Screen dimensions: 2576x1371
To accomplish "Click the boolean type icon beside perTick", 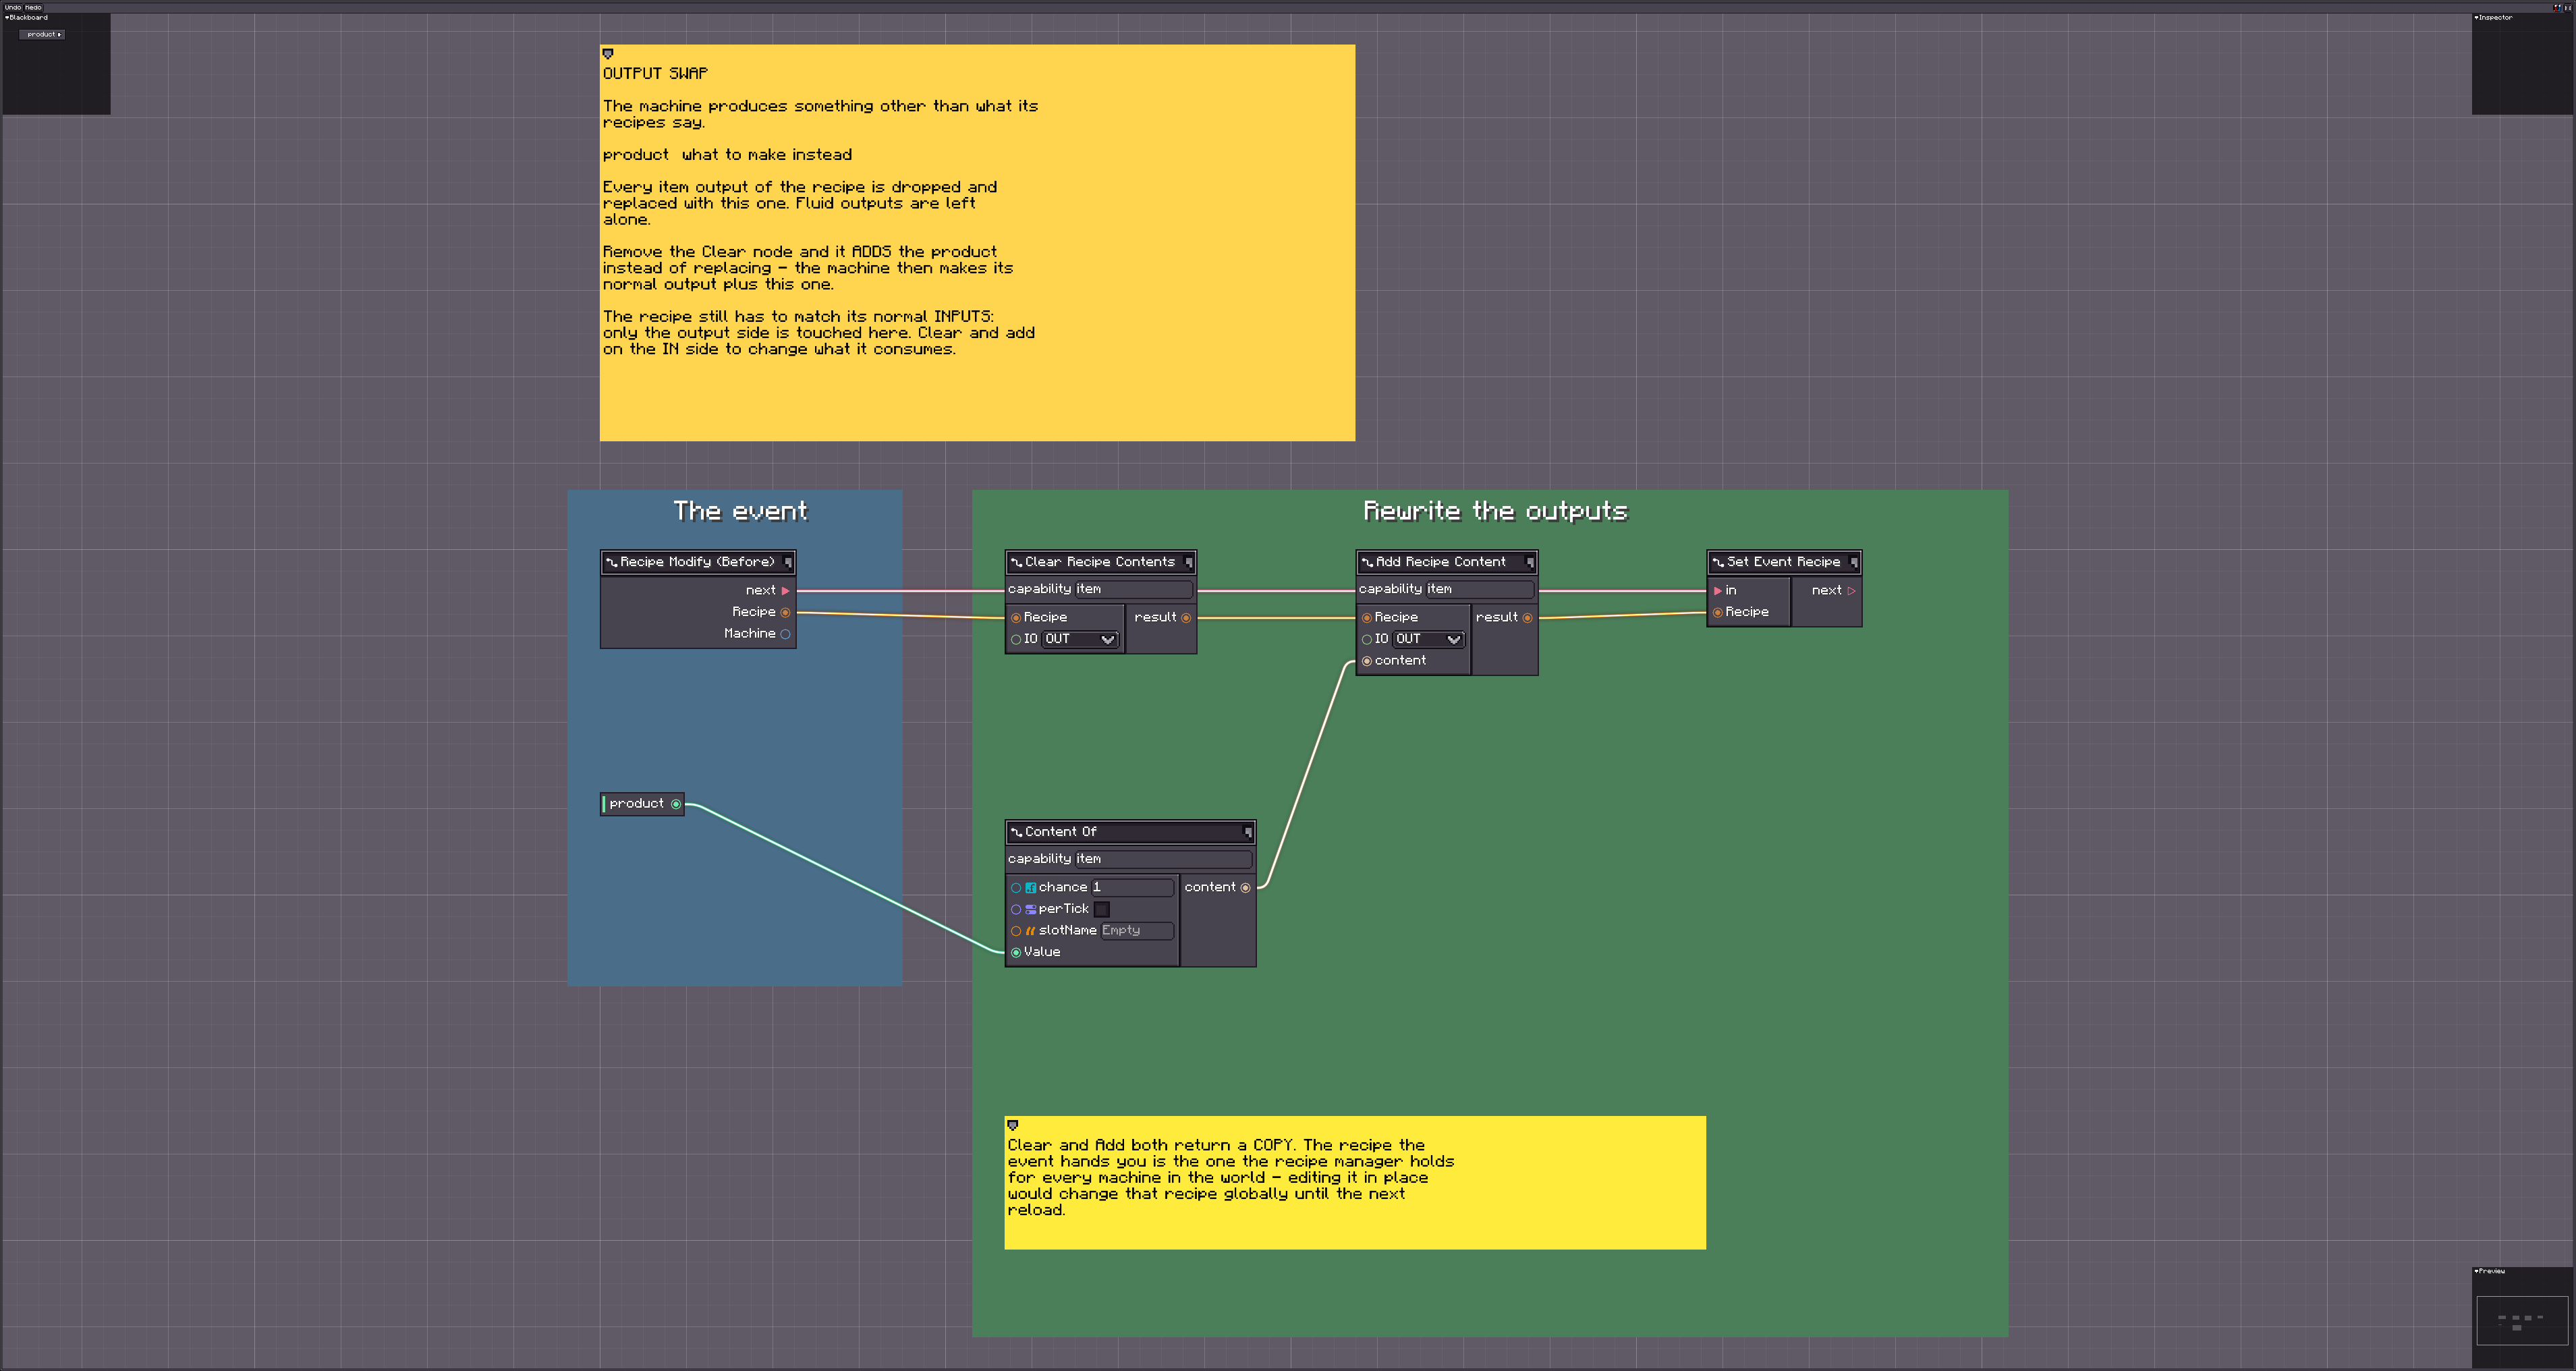I will pos(1031,909).
